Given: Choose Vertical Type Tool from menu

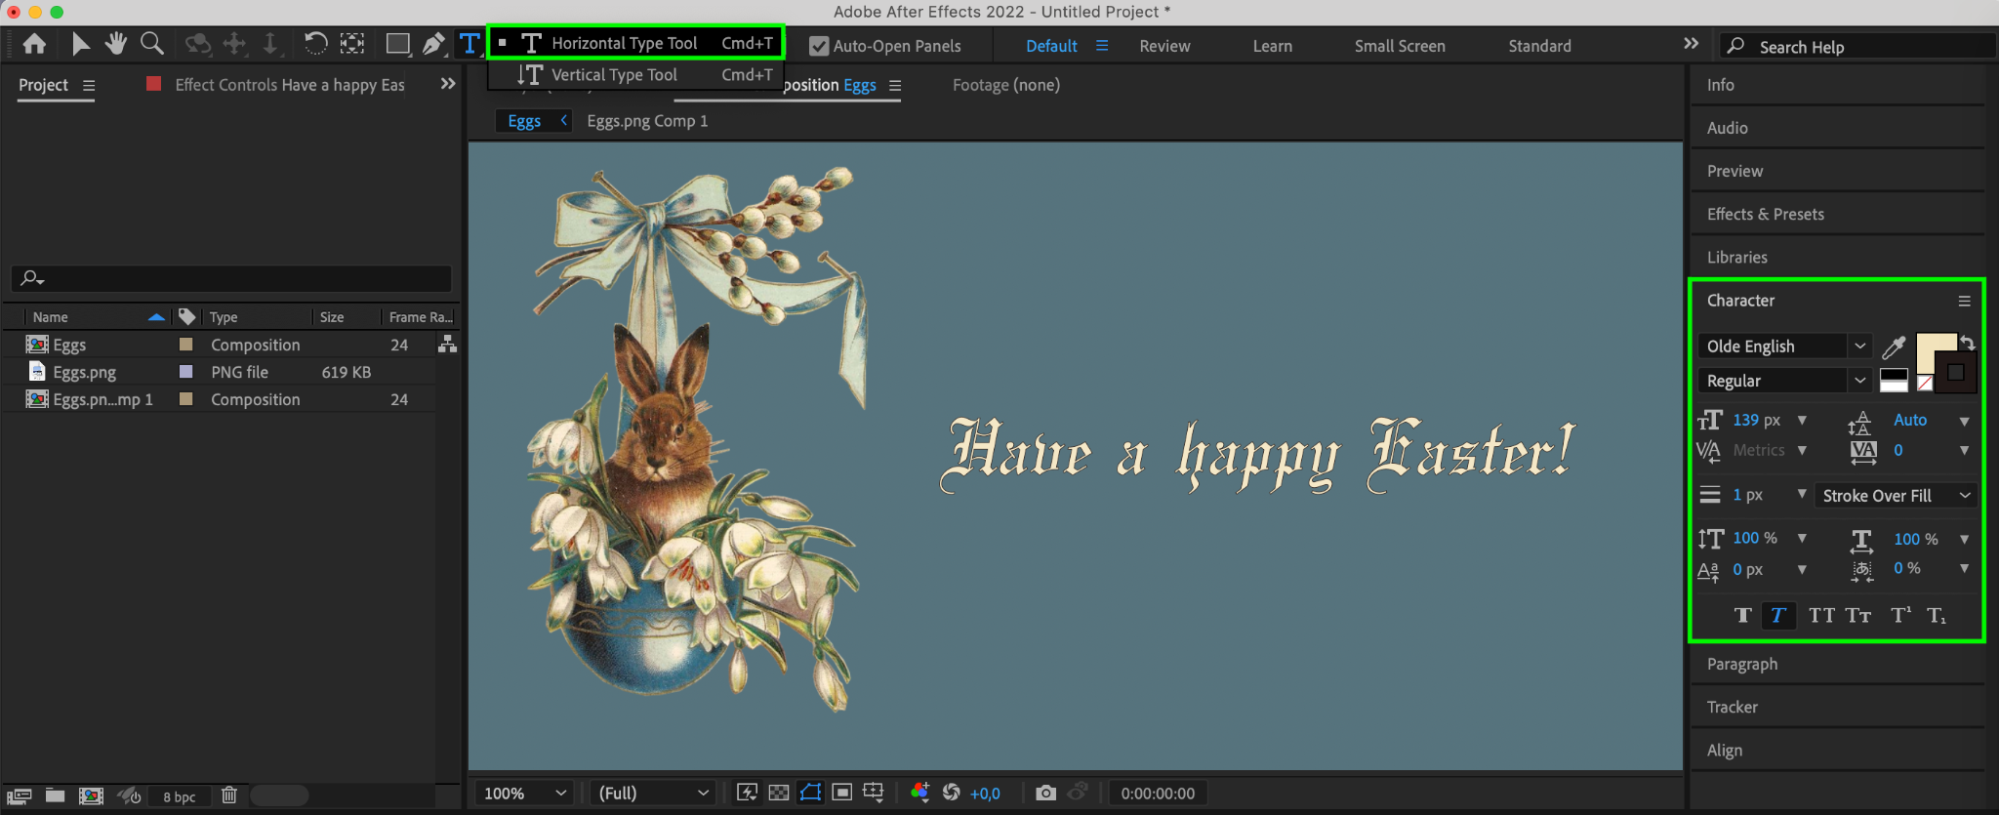Looking at the screenshot, I should [614, 75].
